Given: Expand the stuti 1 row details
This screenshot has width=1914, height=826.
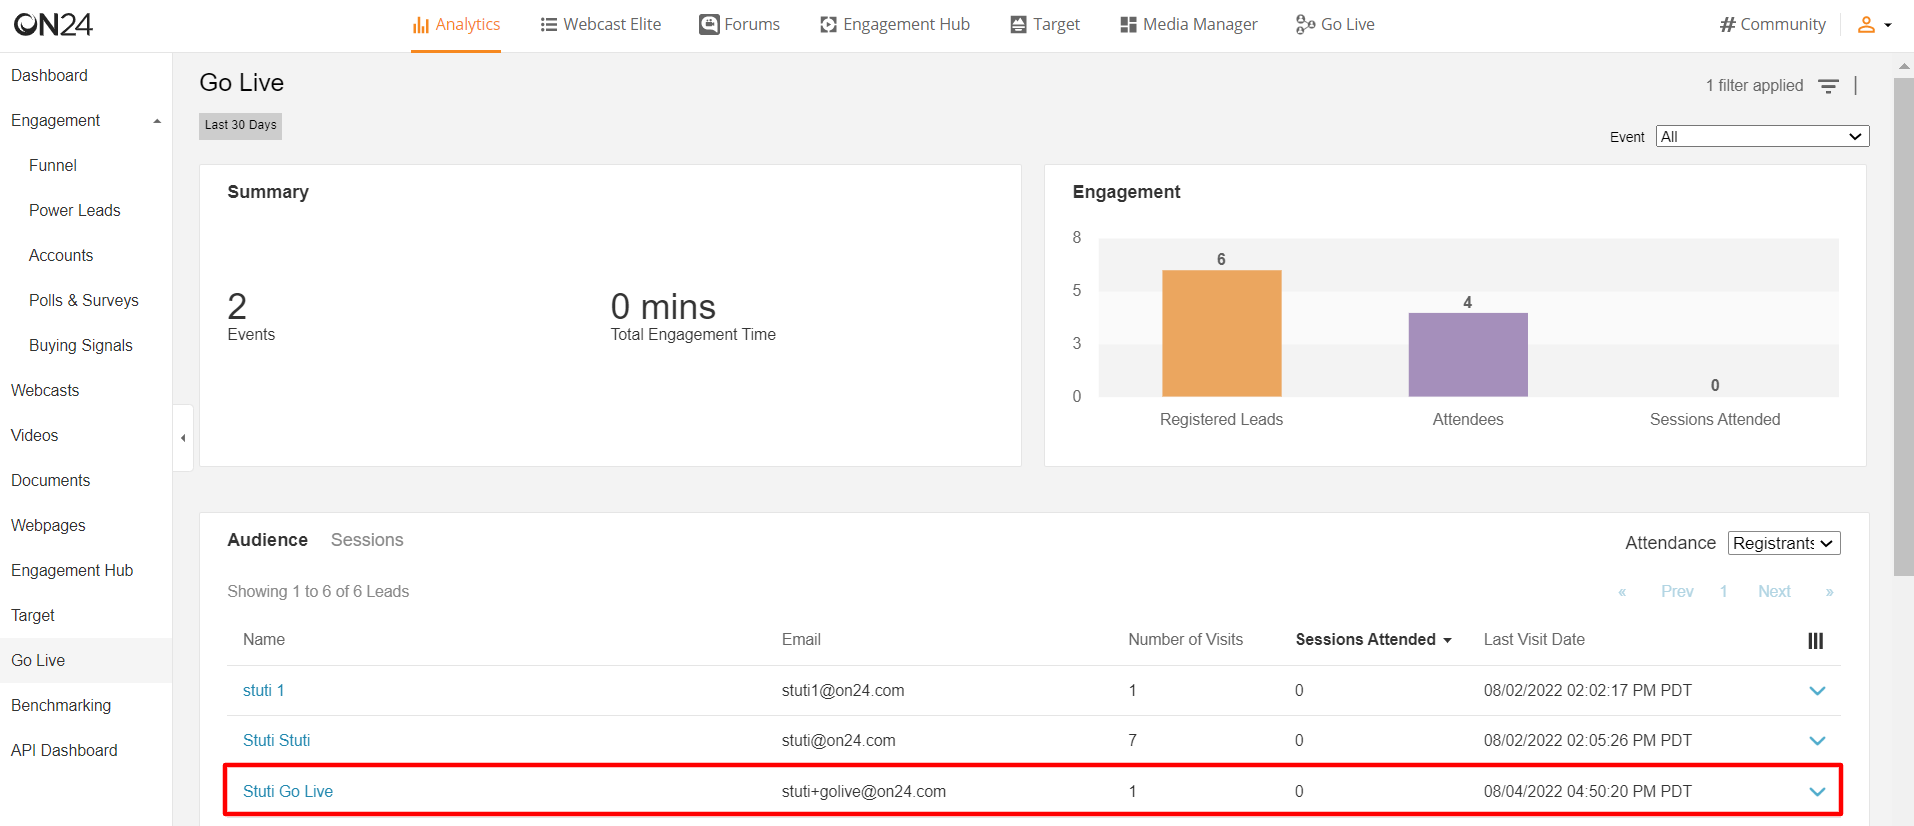Looking at the screenshot, I should point(1817,691).
